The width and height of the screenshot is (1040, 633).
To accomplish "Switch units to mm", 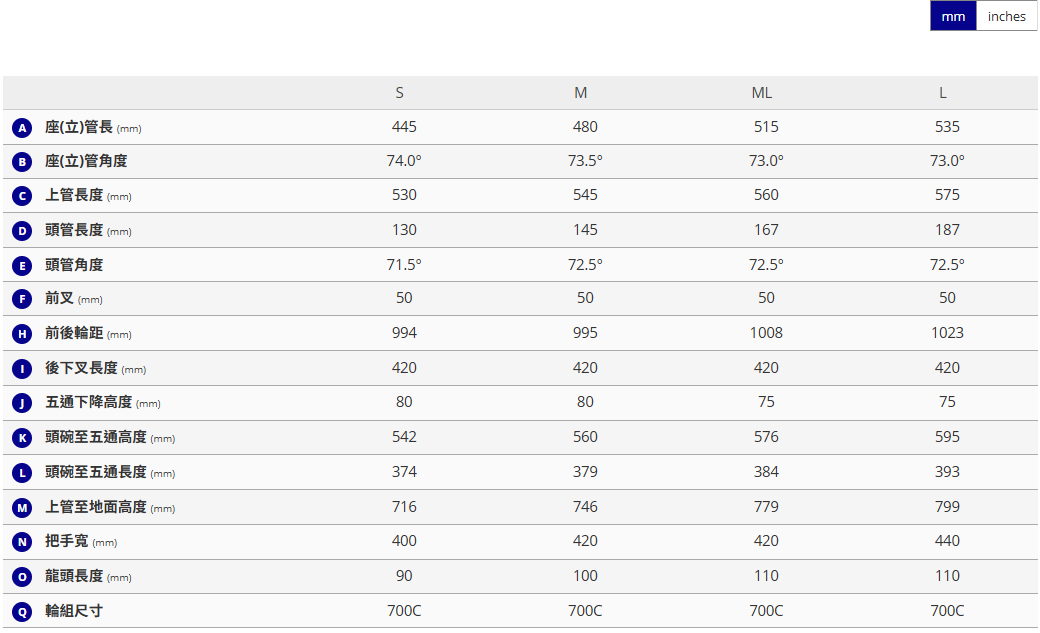I will [953, 16].
